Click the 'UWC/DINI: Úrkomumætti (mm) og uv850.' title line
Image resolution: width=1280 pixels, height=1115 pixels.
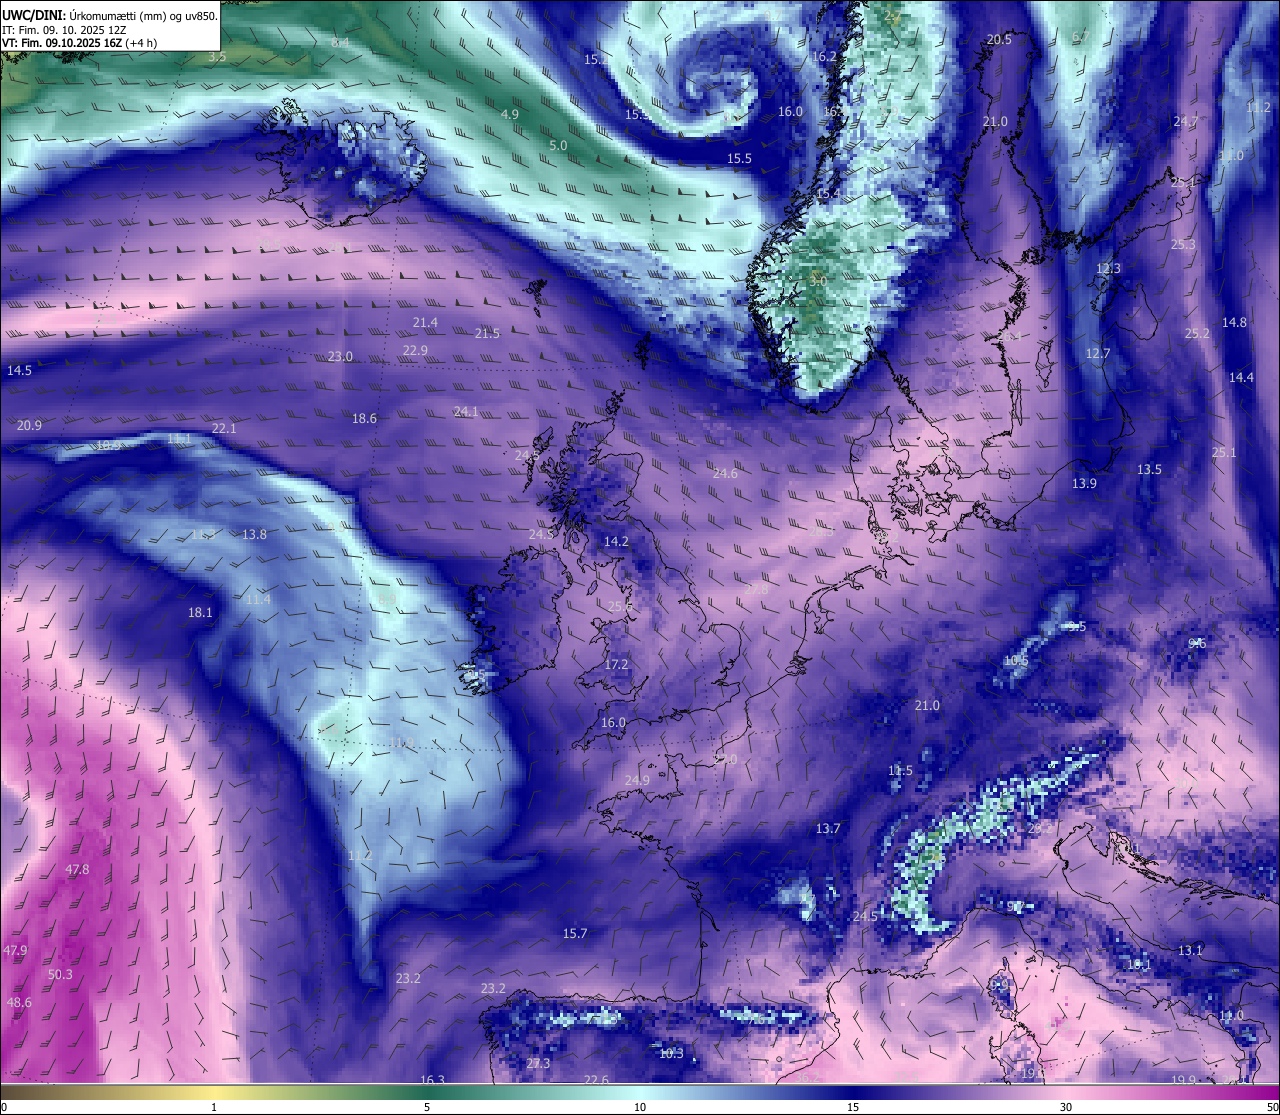[109, 15]
